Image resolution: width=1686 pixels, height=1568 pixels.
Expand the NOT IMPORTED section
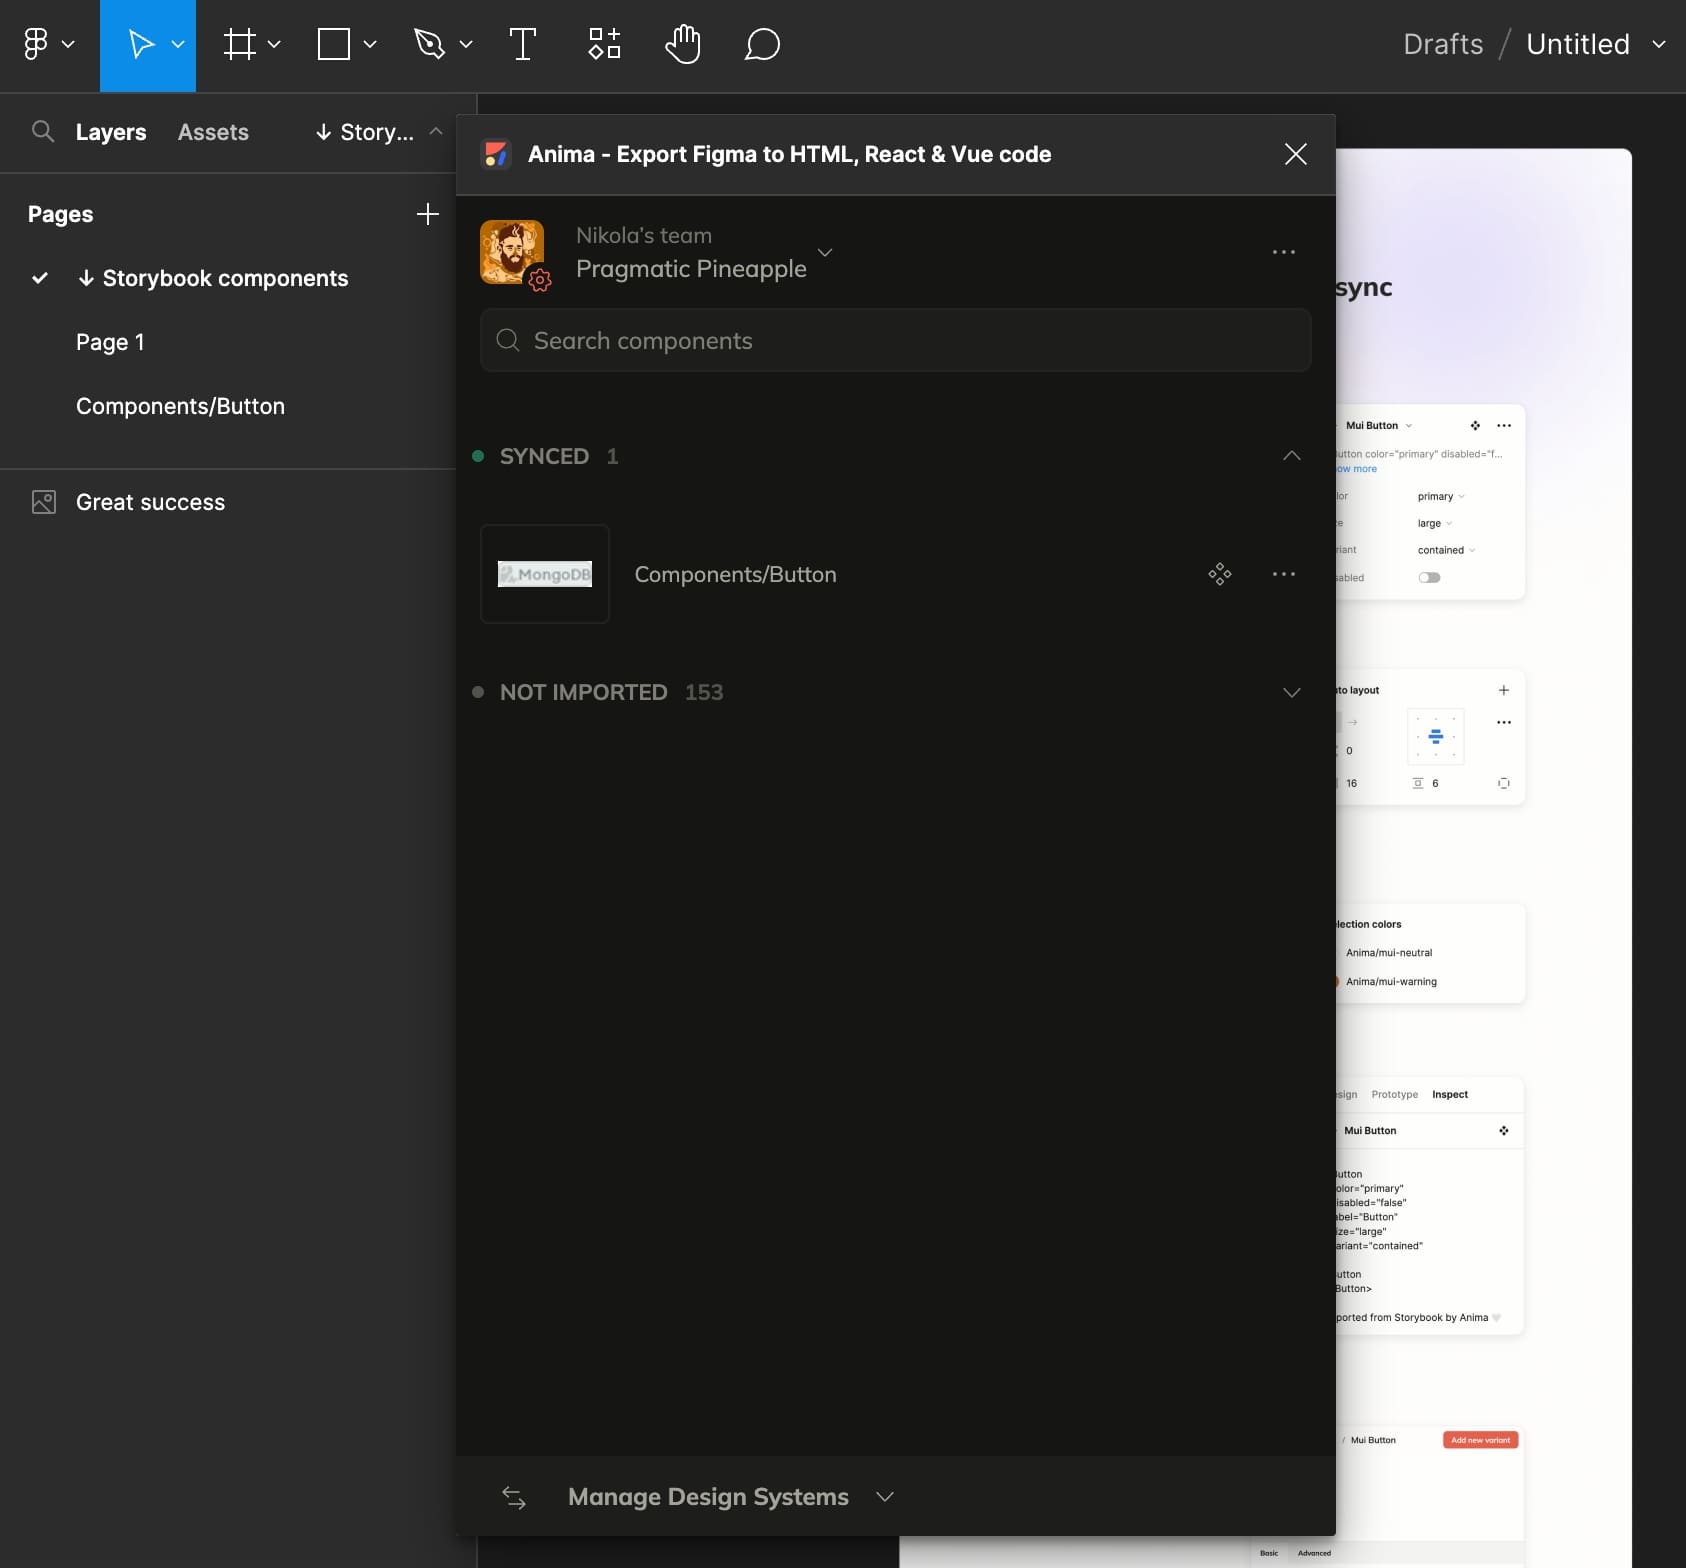(1291, 692)
